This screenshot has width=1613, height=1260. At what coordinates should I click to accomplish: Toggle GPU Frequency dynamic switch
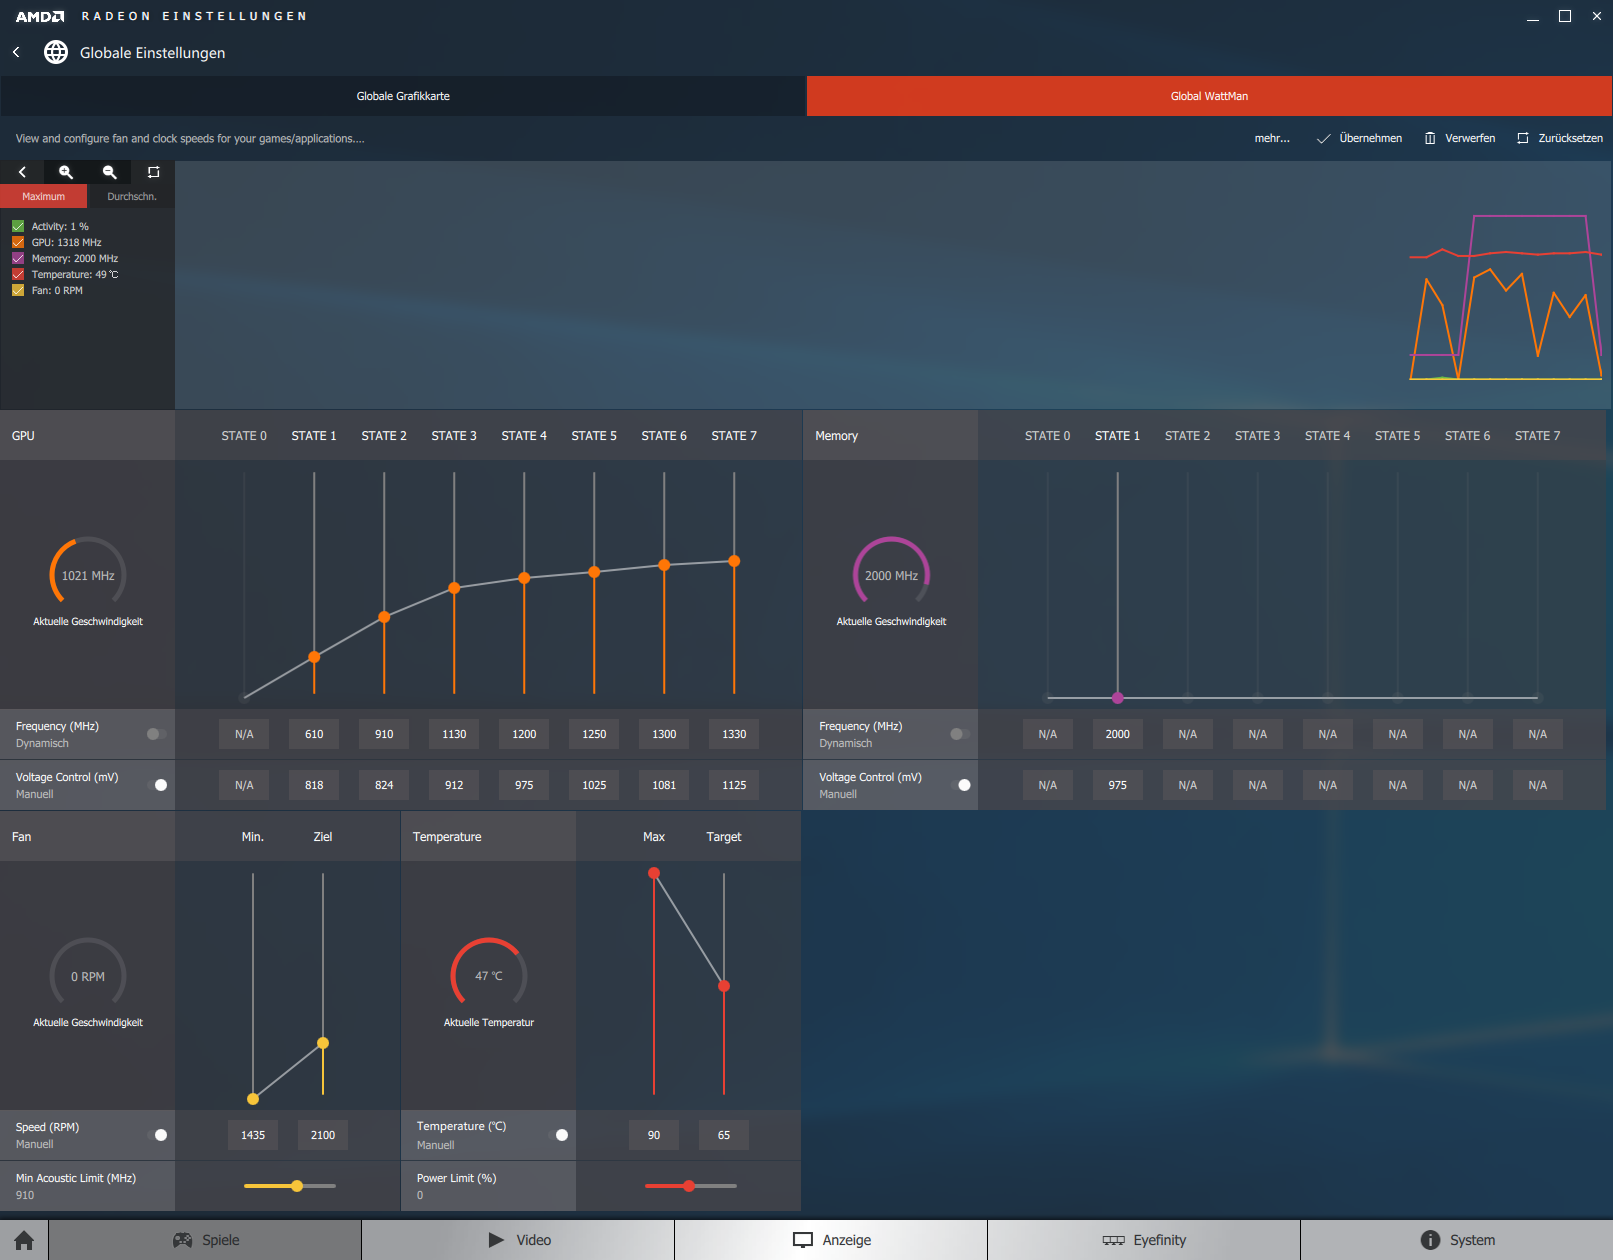click(156, 734)
